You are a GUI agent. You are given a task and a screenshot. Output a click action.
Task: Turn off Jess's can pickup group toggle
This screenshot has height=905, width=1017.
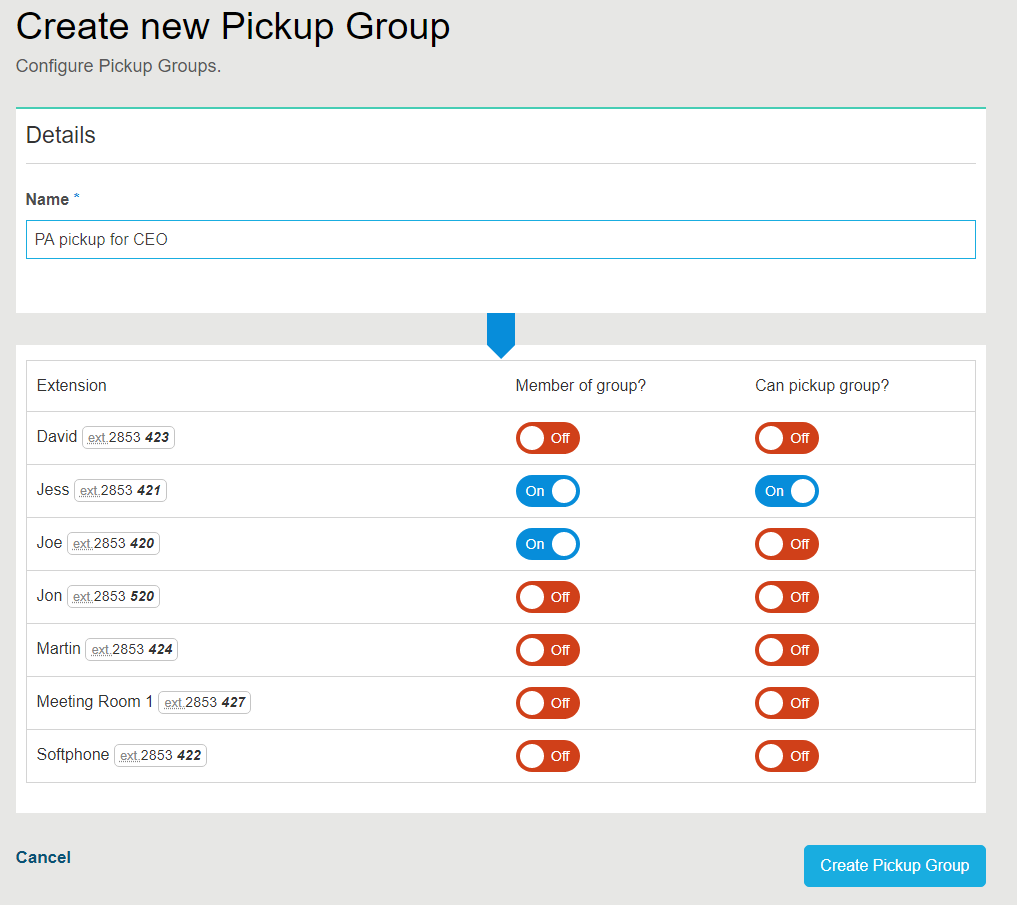(786, 491)
